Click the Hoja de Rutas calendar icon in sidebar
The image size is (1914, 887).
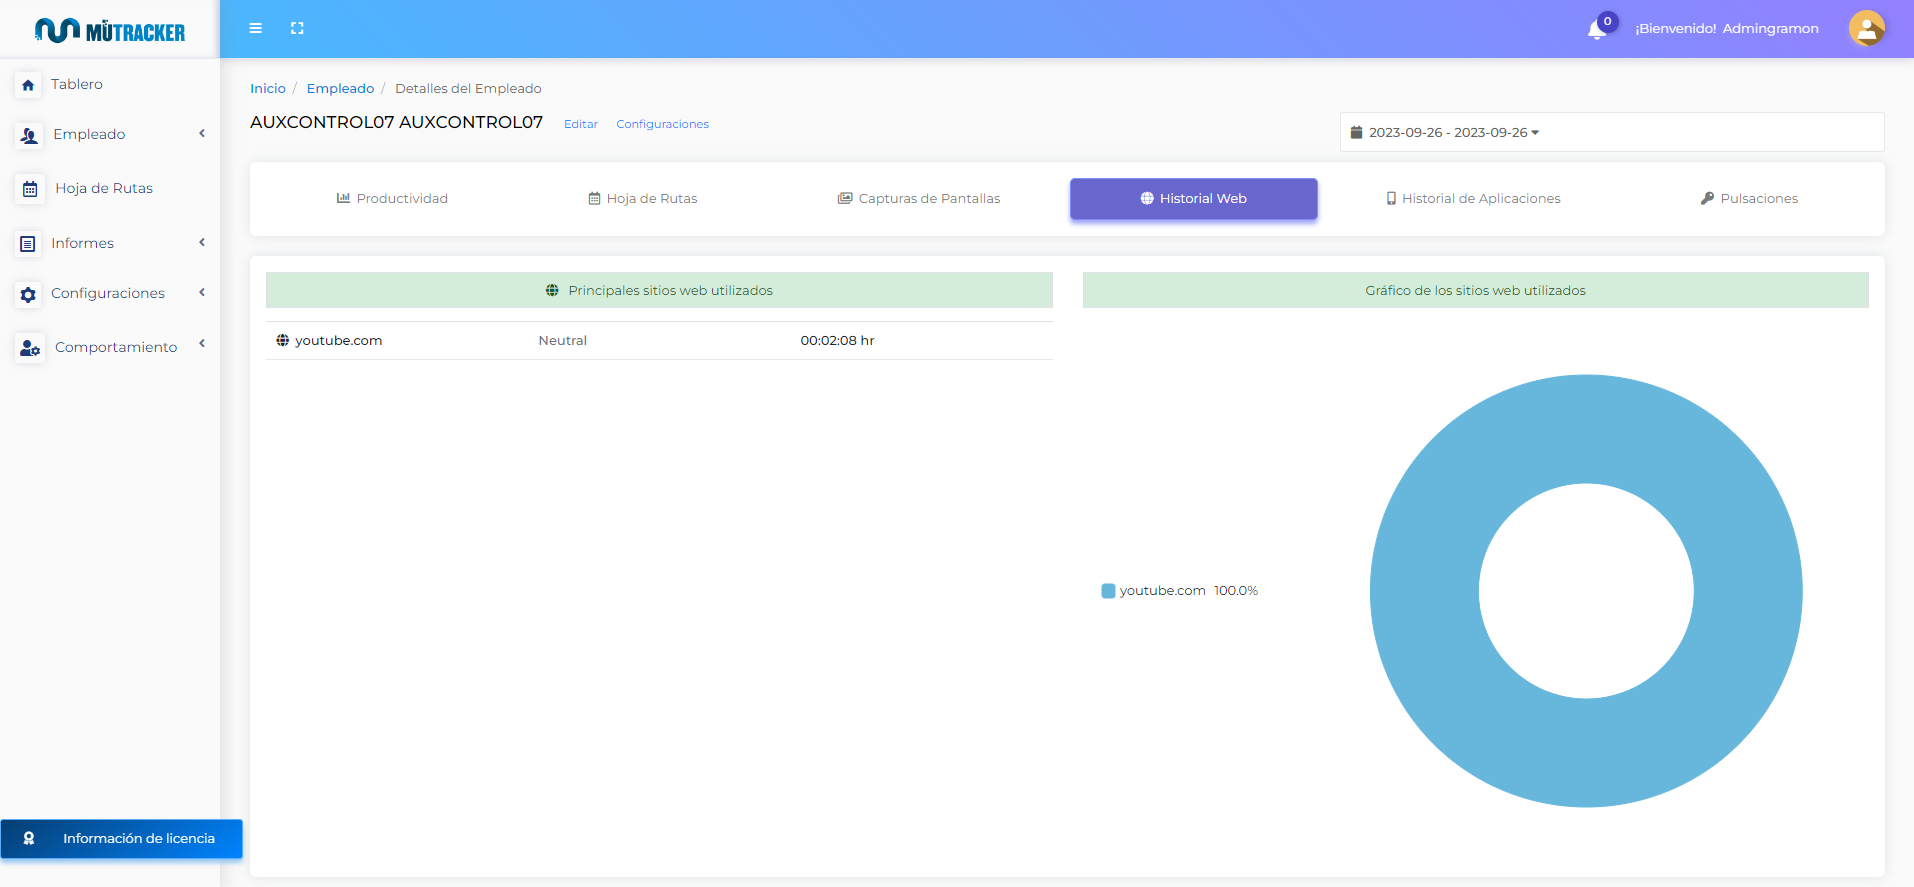[30, 189]
